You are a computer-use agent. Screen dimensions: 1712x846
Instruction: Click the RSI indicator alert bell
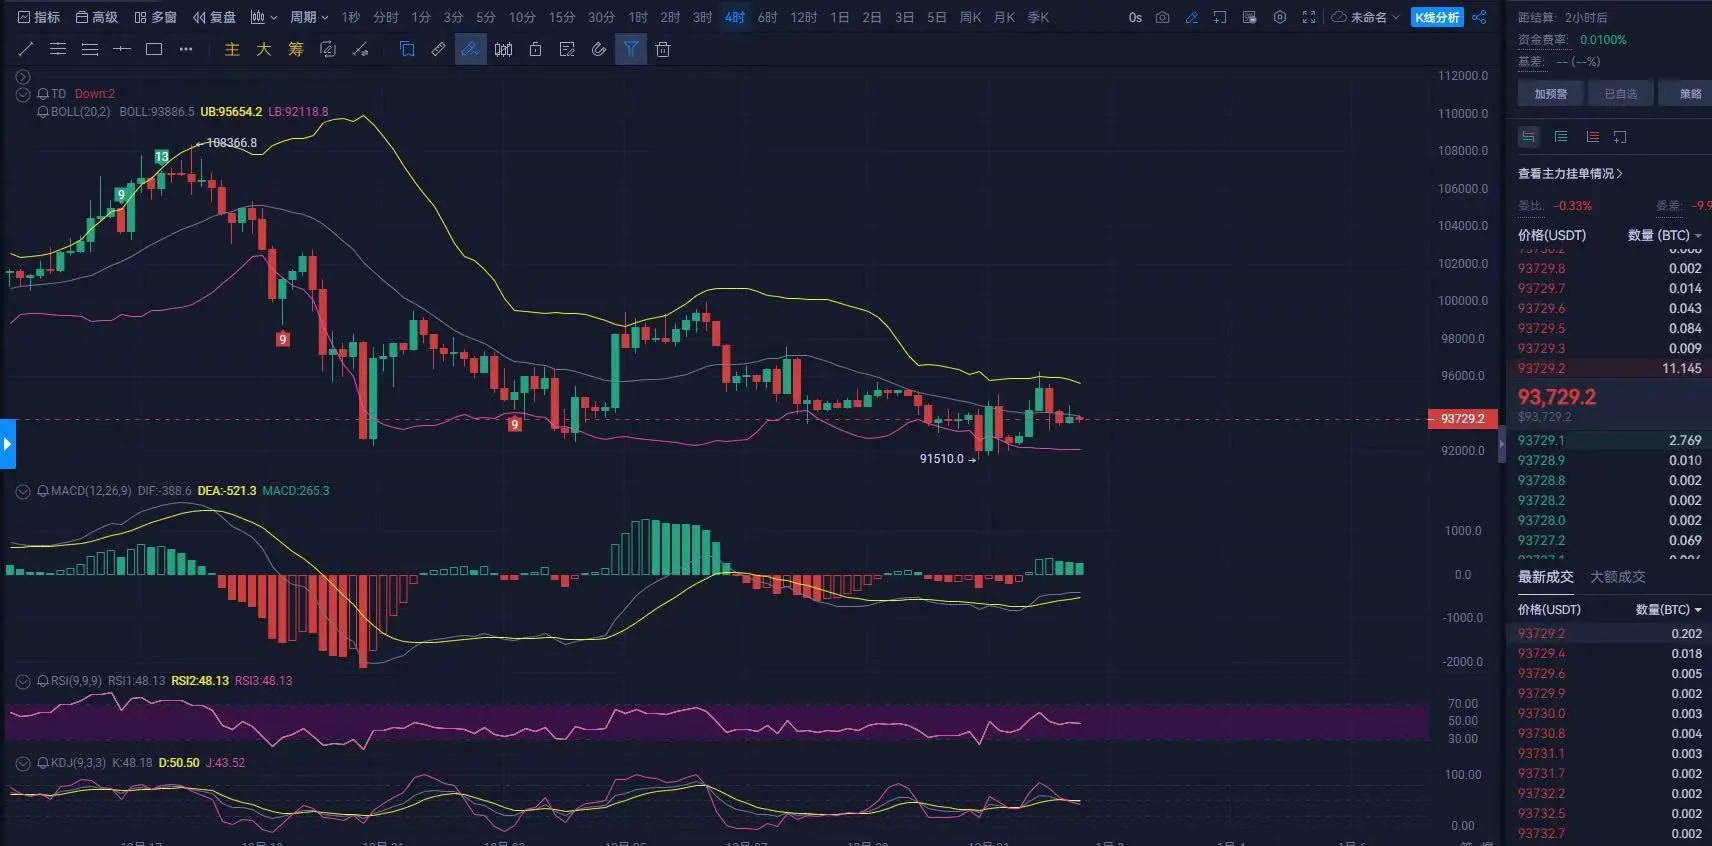tap(43, 681)
